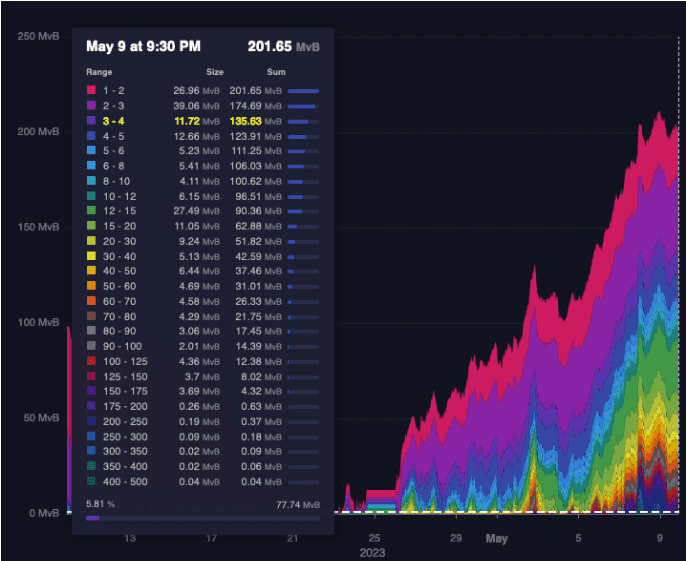Image resolution: width=686 pixels, height=561 pixels.
Task: Click the '50 MvB' y-axis label
Action: [x=41, y=418]
